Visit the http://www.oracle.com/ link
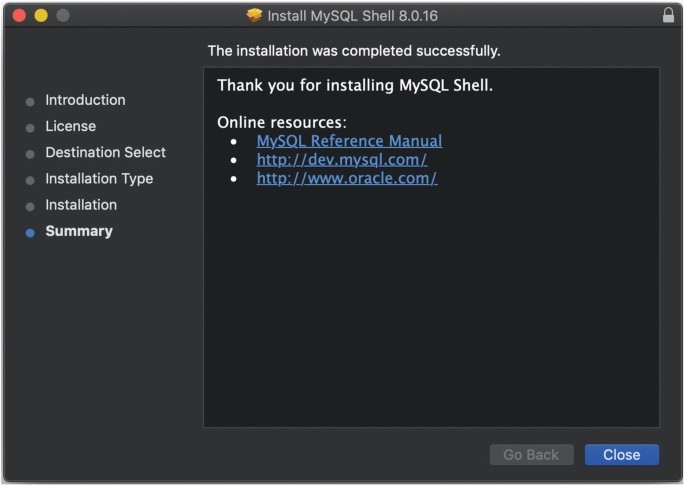 (x=347, y=179)
